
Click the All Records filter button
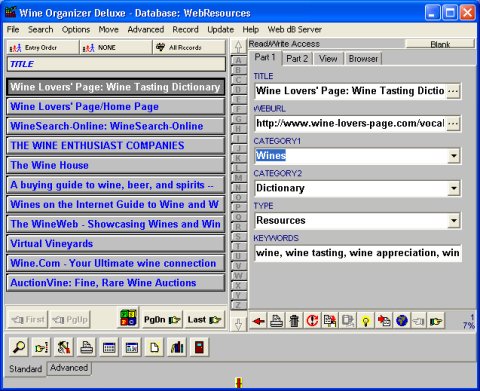[189, 47]
